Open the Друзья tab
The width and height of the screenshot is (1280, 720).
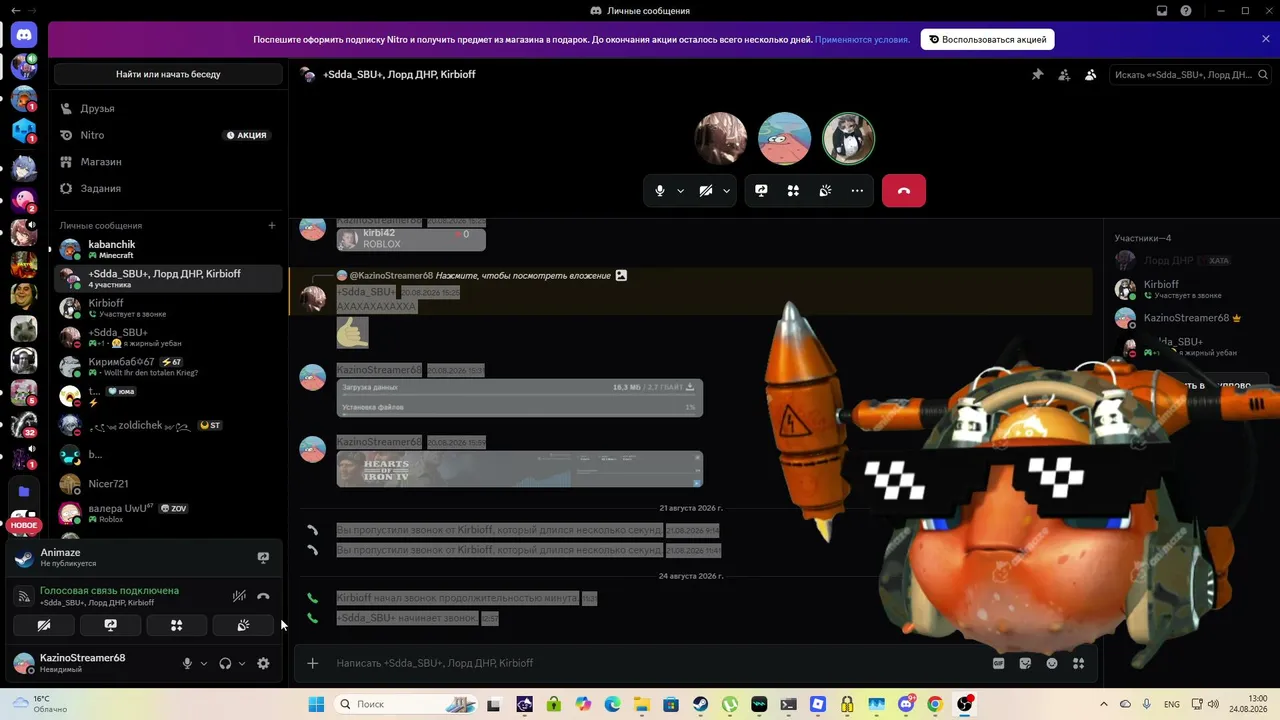click(x=168, y=108)
